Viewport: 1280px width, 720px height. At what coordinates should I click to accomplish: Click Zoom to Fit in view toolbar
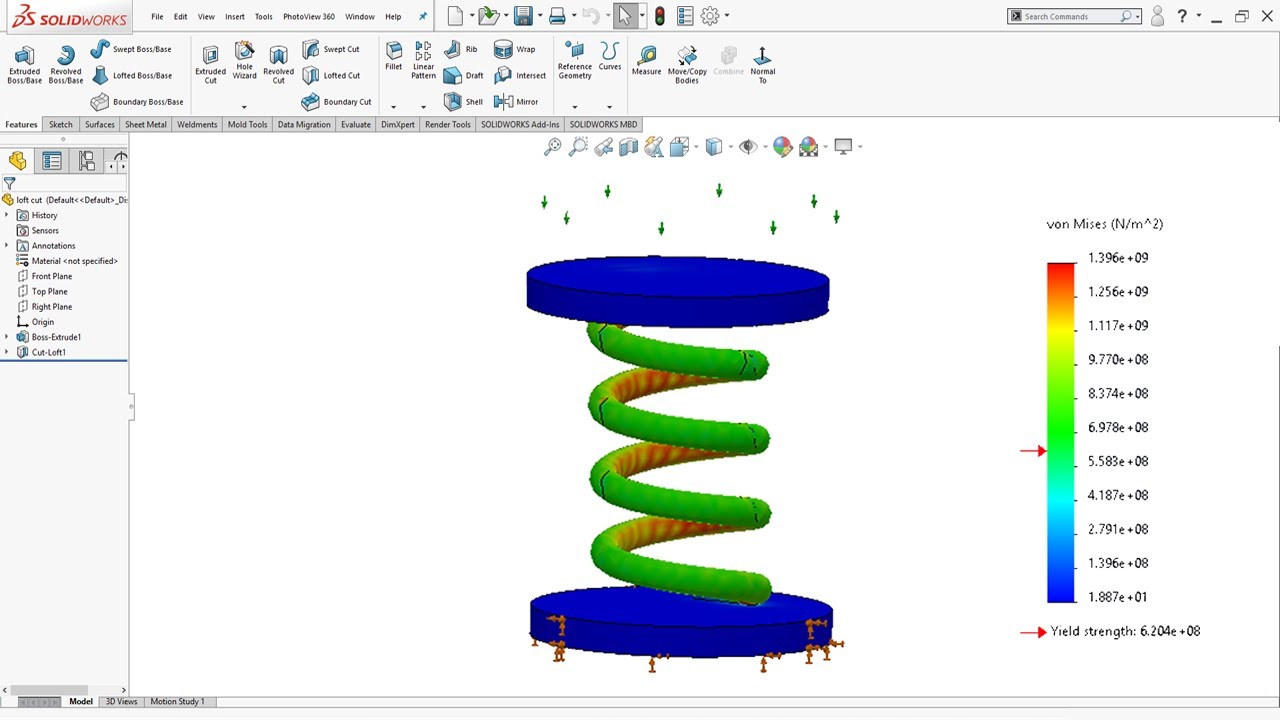tap(552, 147)
